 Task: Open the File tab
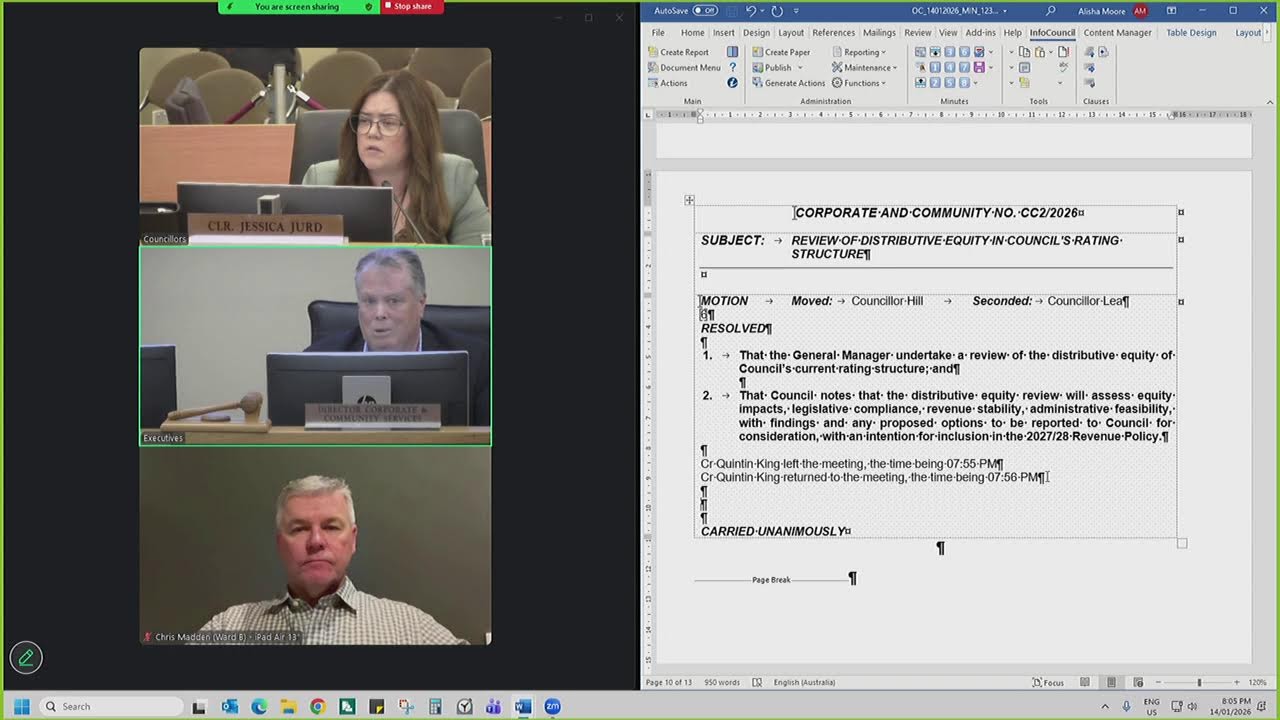[x=658, y=33]
